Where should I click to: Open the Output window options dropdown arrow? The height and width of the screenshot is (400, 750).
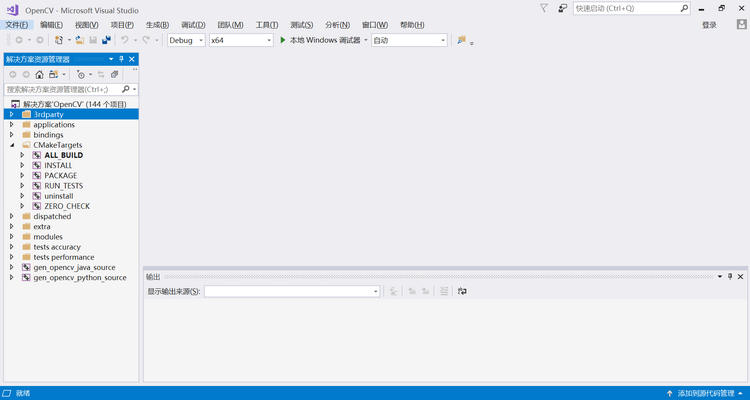(x=719, y=277)
